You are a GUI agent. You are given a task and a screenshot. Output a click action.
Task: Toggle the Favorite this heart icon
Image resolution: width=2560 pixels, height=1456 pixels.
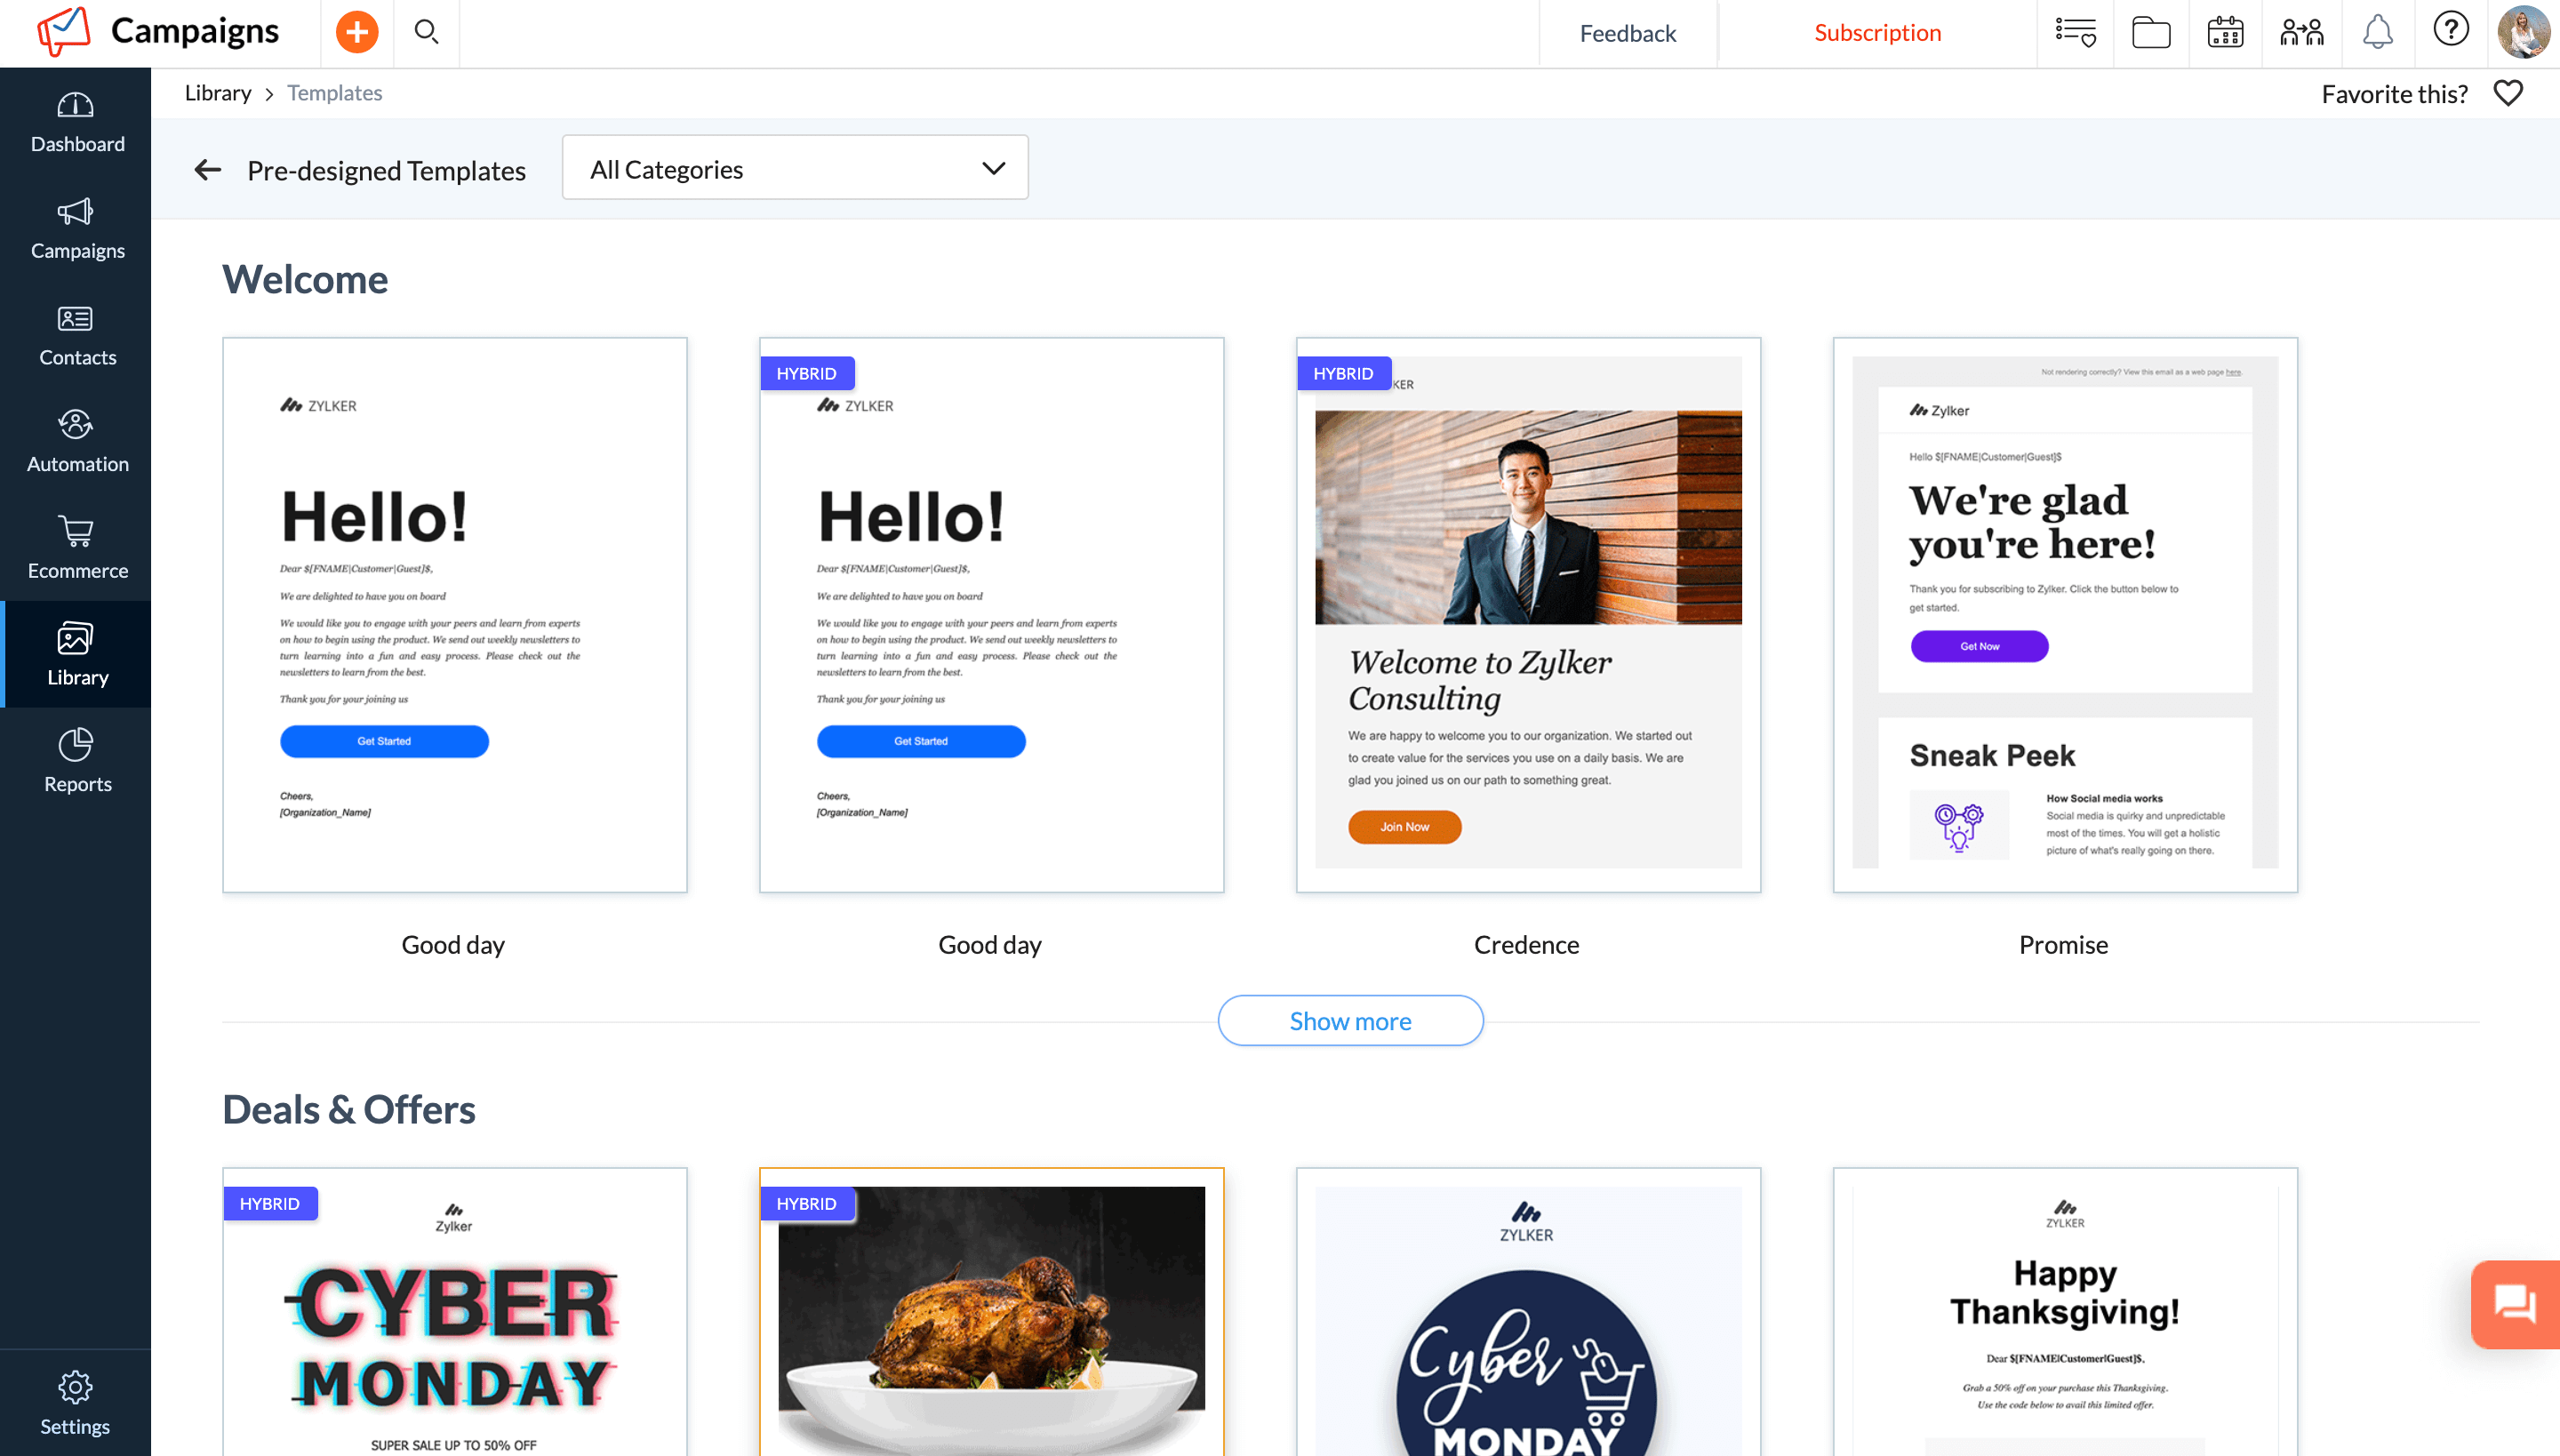[x=2508, y=92]
